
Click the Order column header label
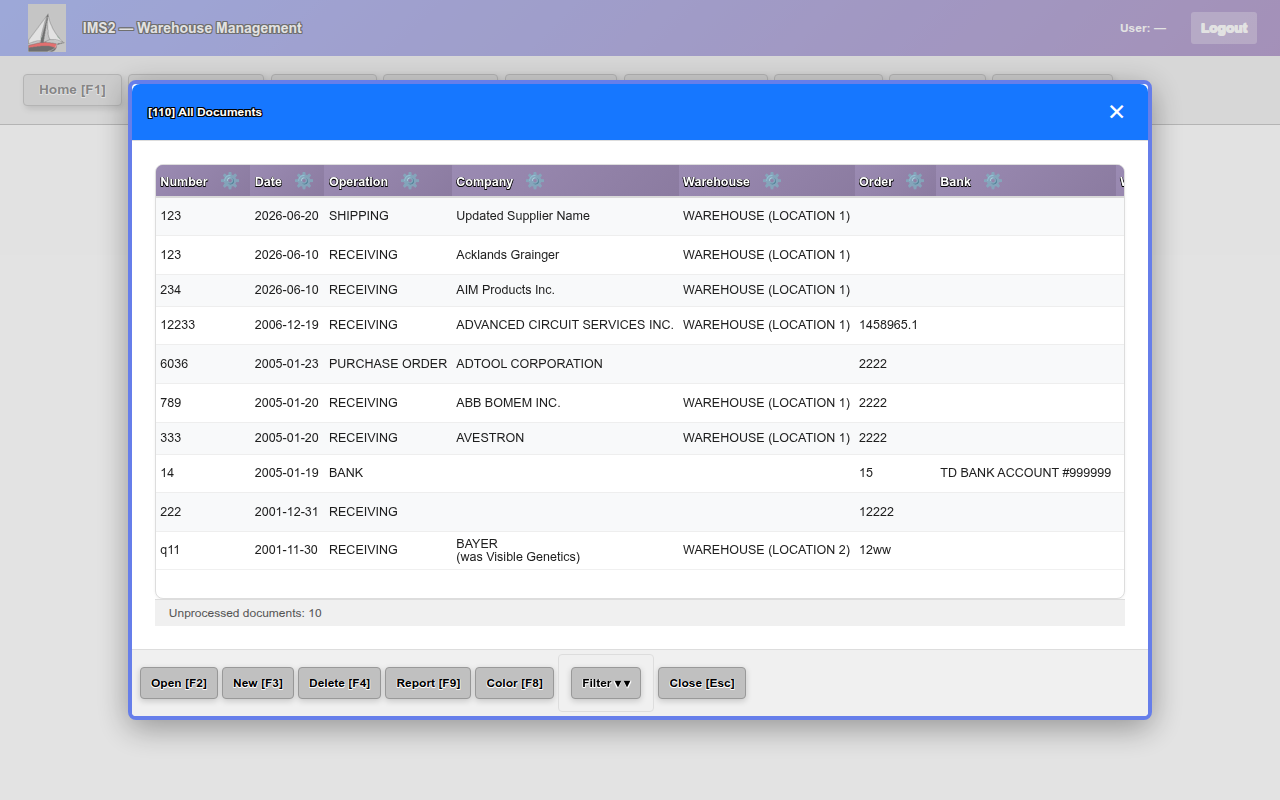pyautogui.click(x=876, y=182)
